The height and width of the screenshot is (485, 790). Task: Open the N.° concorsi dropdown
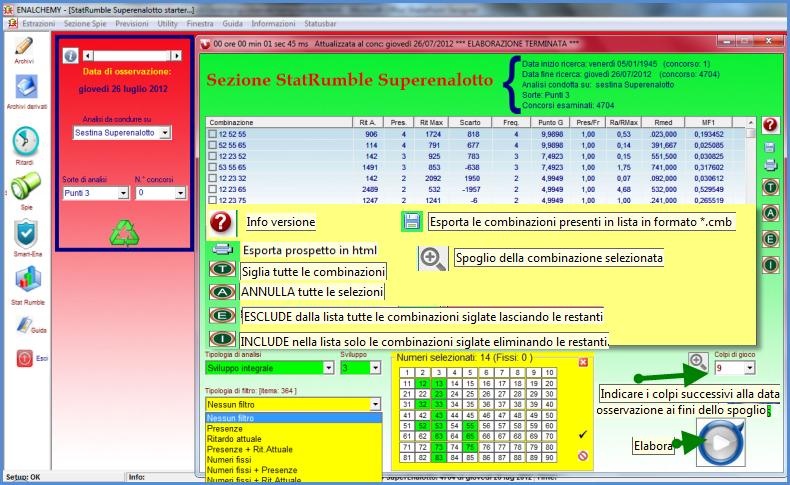180,193
